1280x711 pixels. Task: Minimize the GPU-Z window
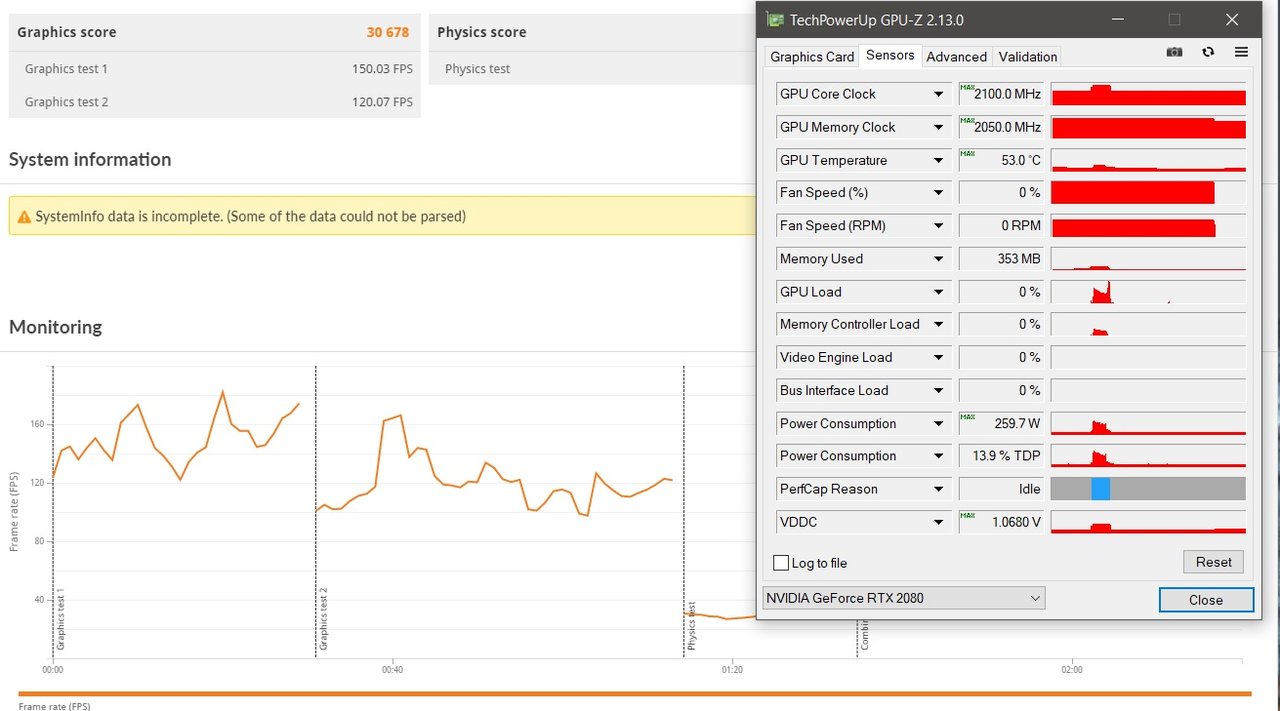[1117, 19]
